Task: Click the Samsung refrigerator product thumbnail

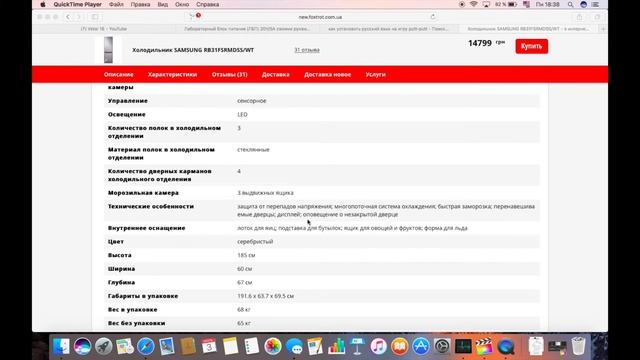Action: point(108,50)
